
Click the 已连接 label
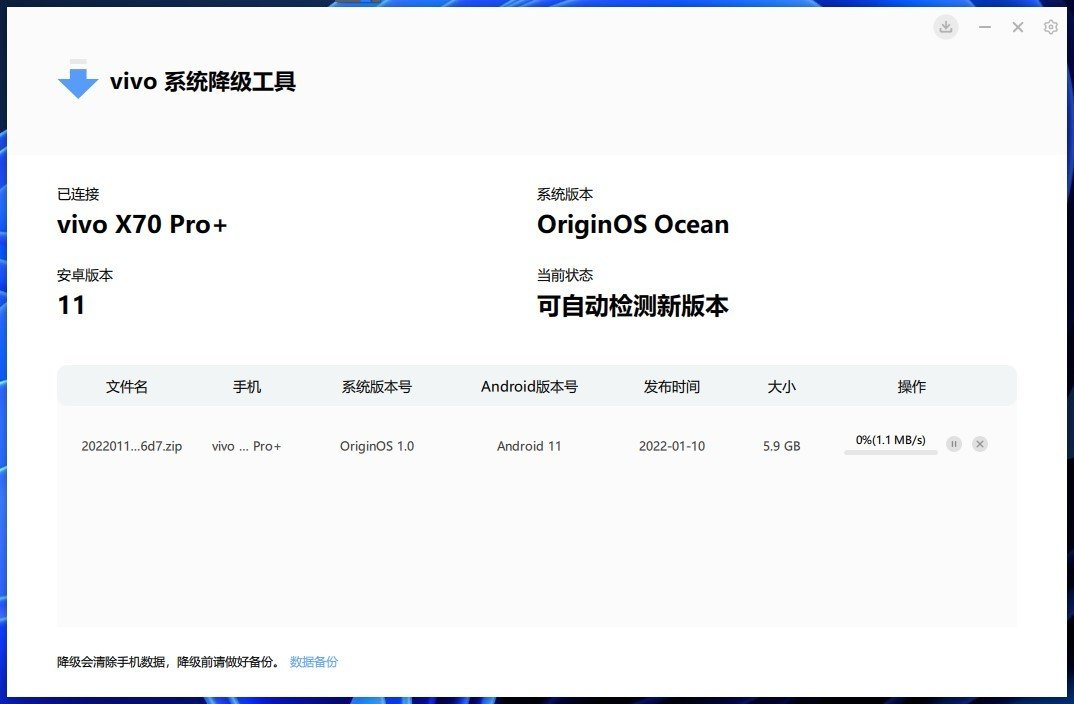click(78, 194)
